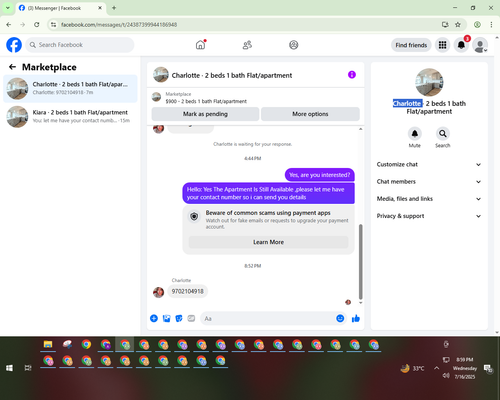Image resolution: width=500 pixels, height=400 pixels.
Task: Click Charlotte's avatar beside phone number message
Action: click(x=158, y=292)
